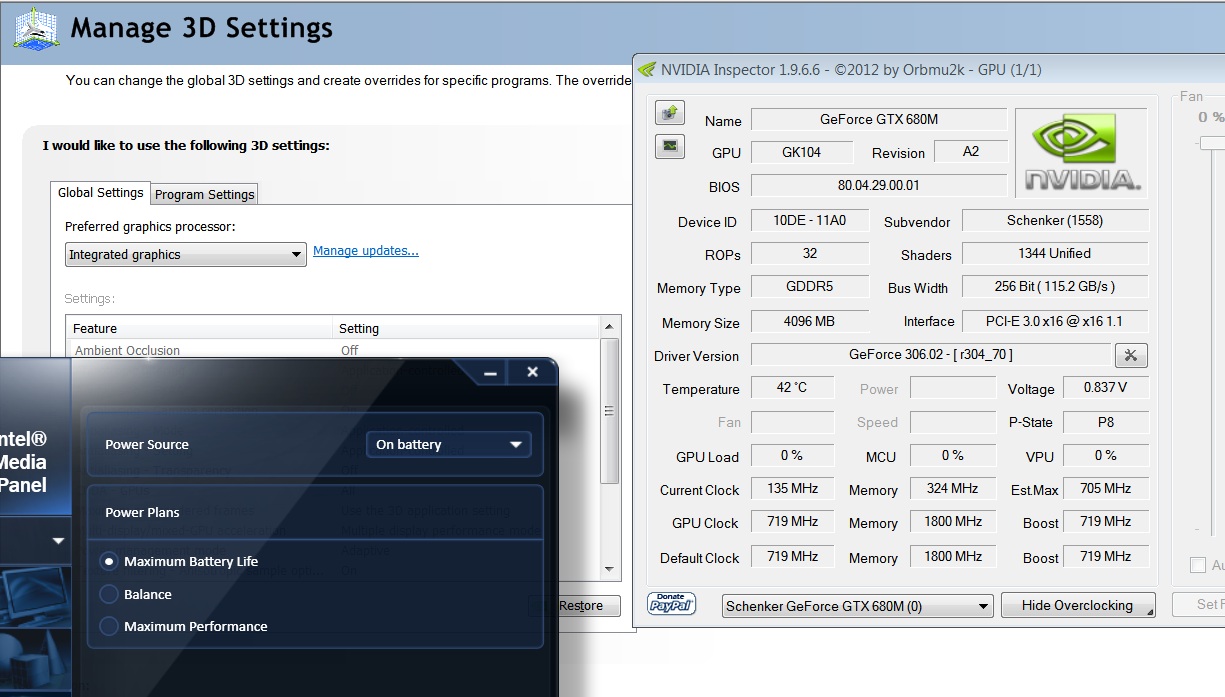Click the Shaders value '1344 Unified'
Viewport: 1225px width, 697px height.
pos(1055,254)
